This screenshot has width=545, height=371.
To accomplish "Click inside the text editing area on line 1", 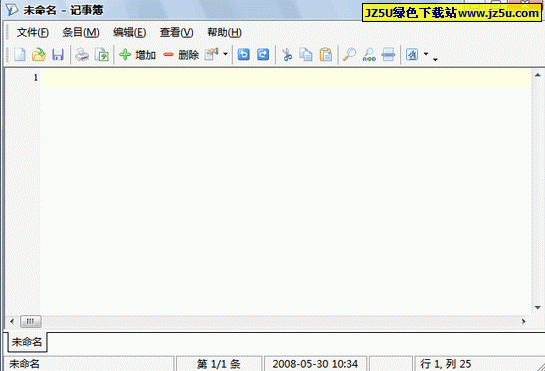I will click(287, 78).
